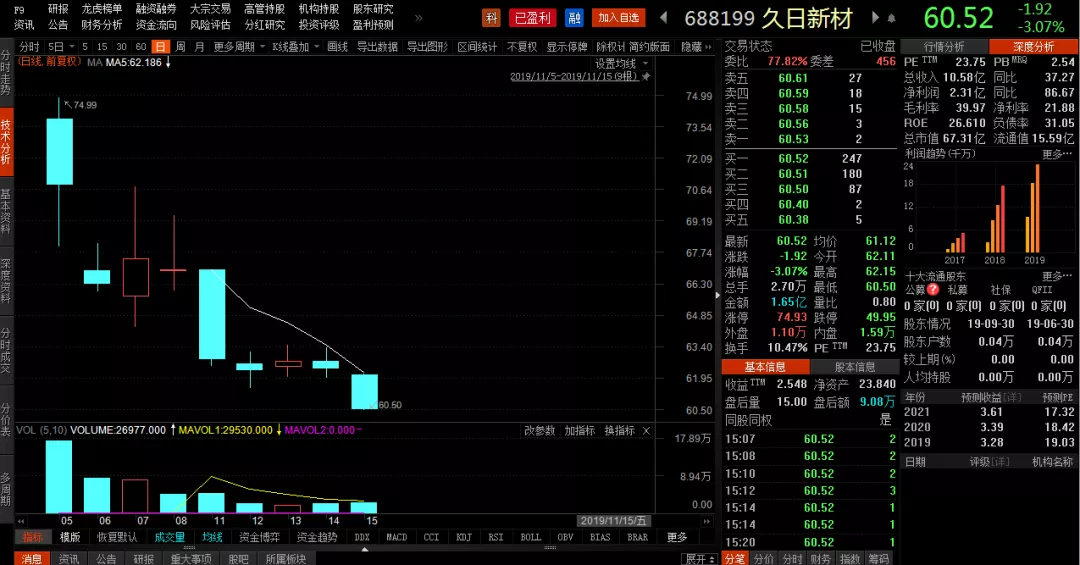Open the 更多周期 dropdown
This screenshot has width=1080, height=565.
pyautogui.click(x=239, y=47)
